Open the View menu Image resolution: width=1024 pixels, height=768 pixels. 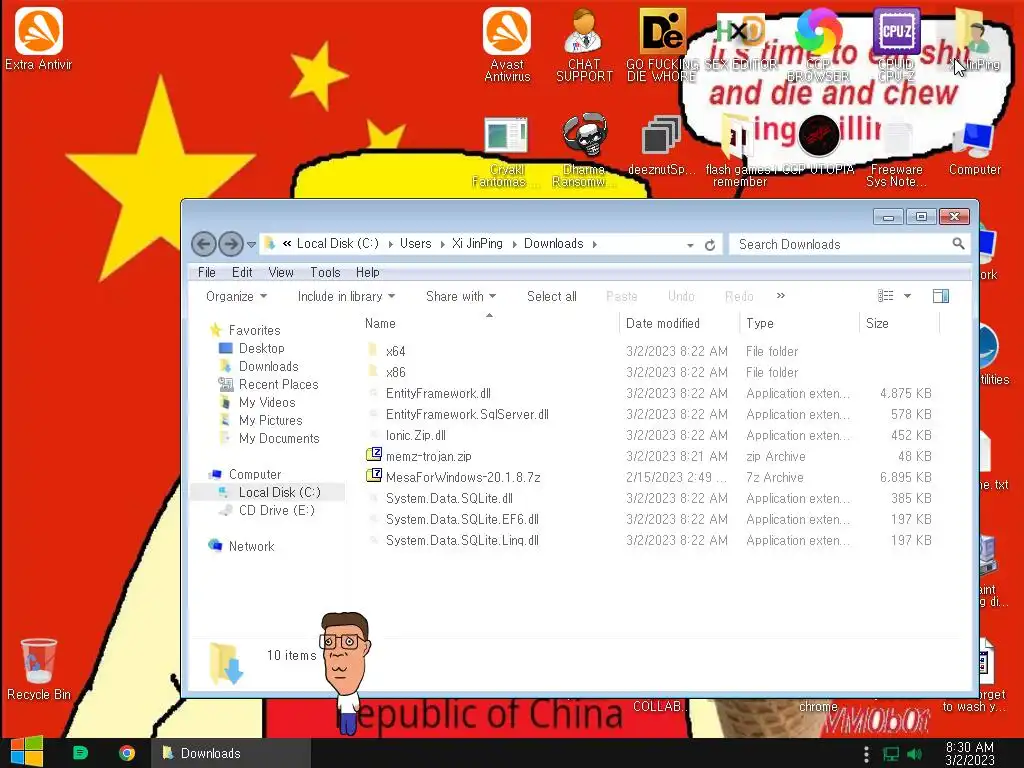pos(281,272)
